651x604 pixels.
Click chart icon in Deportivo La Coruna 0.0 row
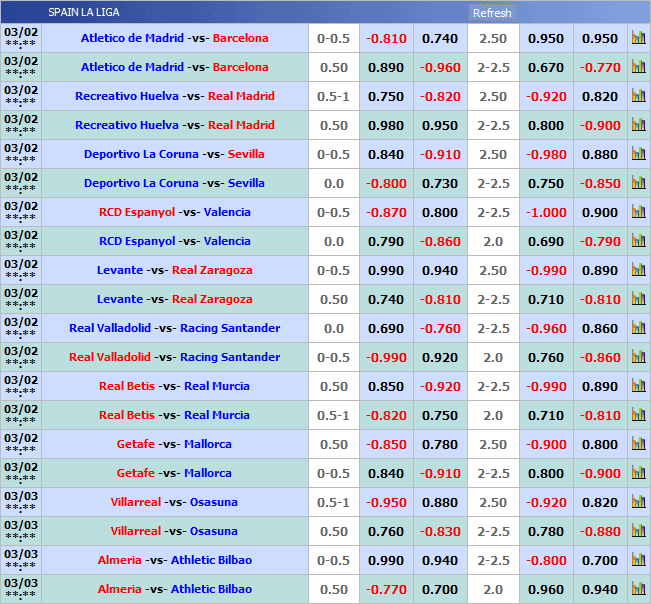click(x=638, y=183)
